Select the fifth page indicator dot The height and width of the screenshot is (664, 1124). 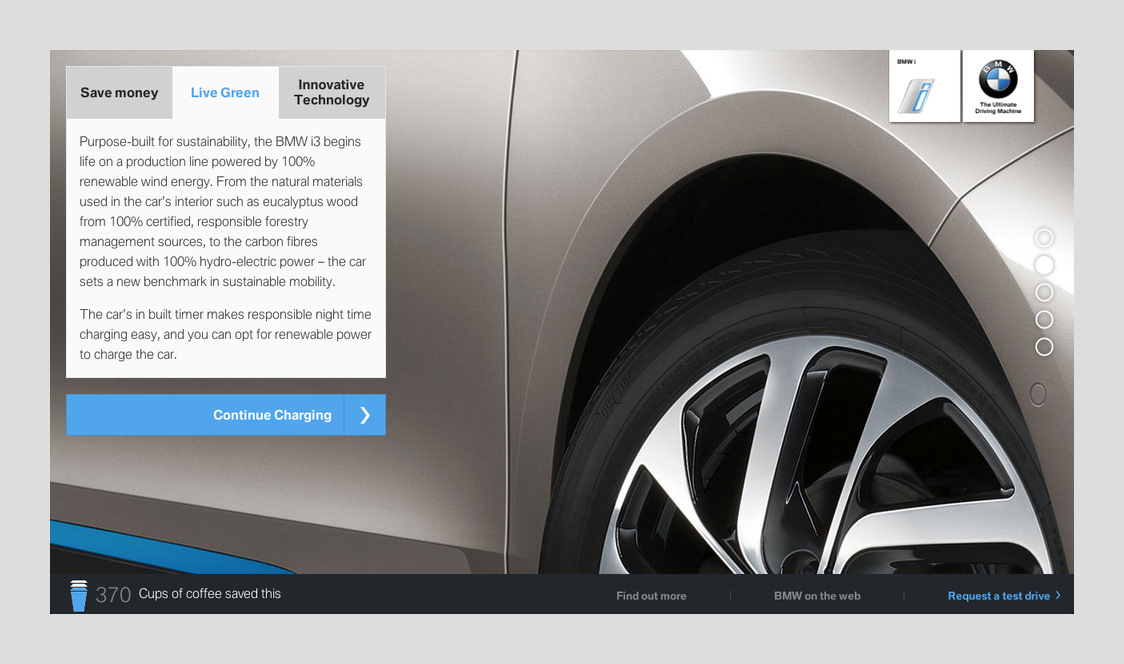pos(1044,347)
